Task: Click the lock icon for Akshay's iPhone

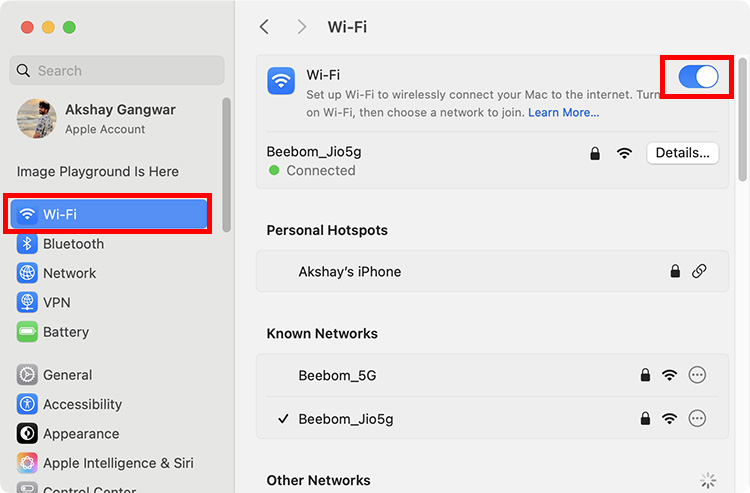Action: coord(675,271)
